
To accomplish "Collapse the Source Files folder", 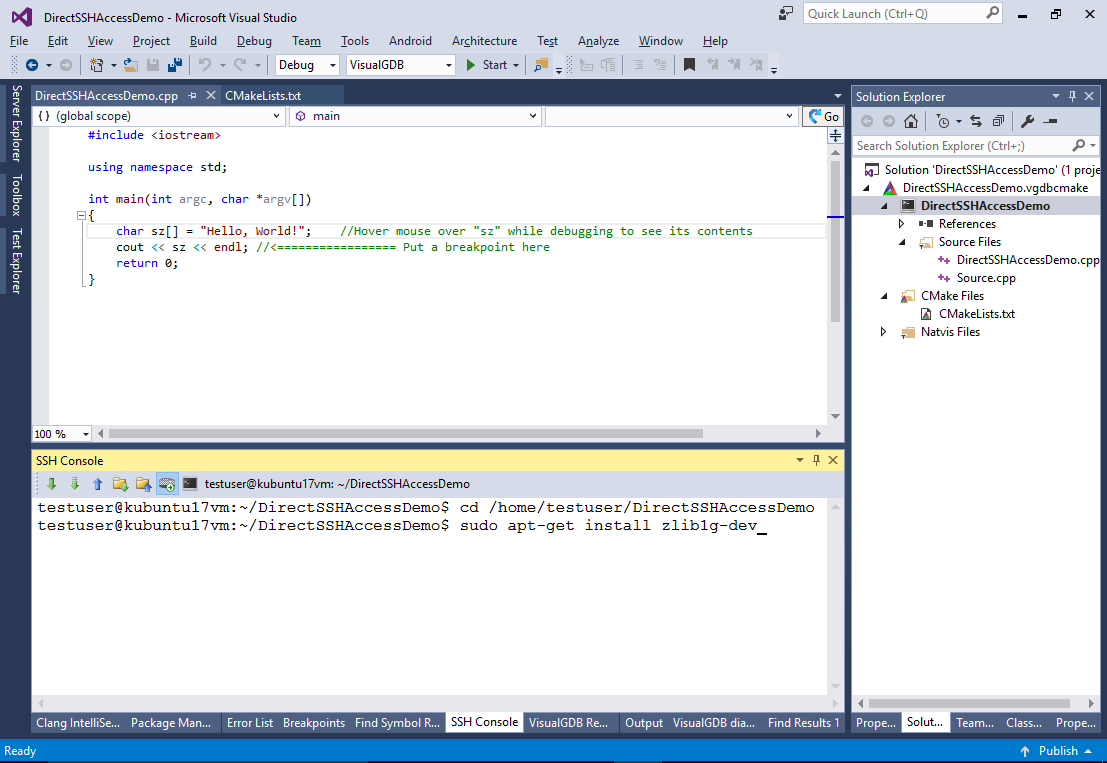I will point(902,242).
